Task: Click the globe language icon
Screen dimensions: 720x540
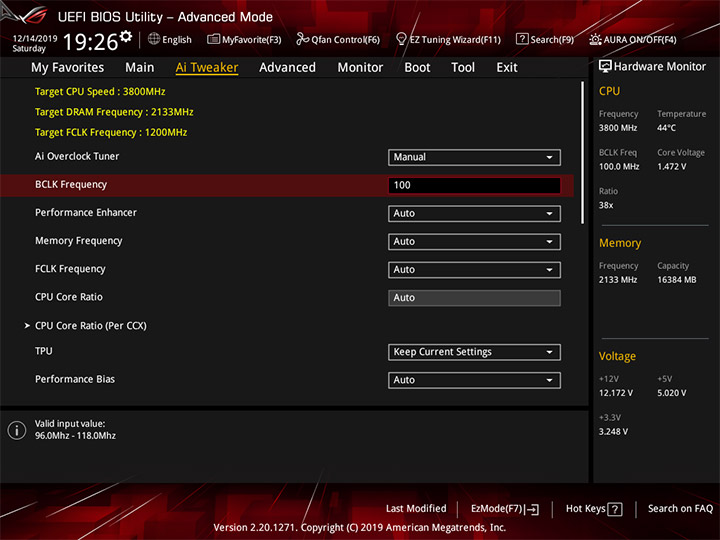Action: click(154, 39)
